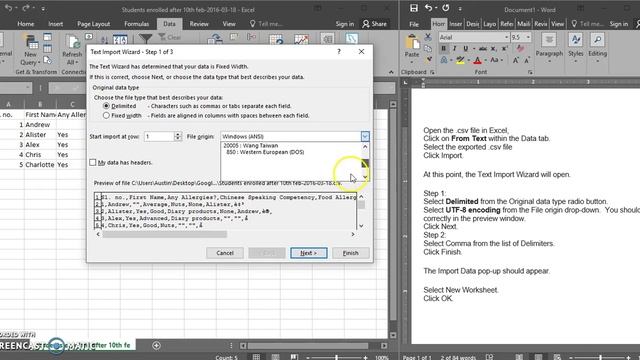Image resolution: width=640 pixels, height=360 pixels.
Task: Click the Excel zoom slider
Action: (336, 358)
